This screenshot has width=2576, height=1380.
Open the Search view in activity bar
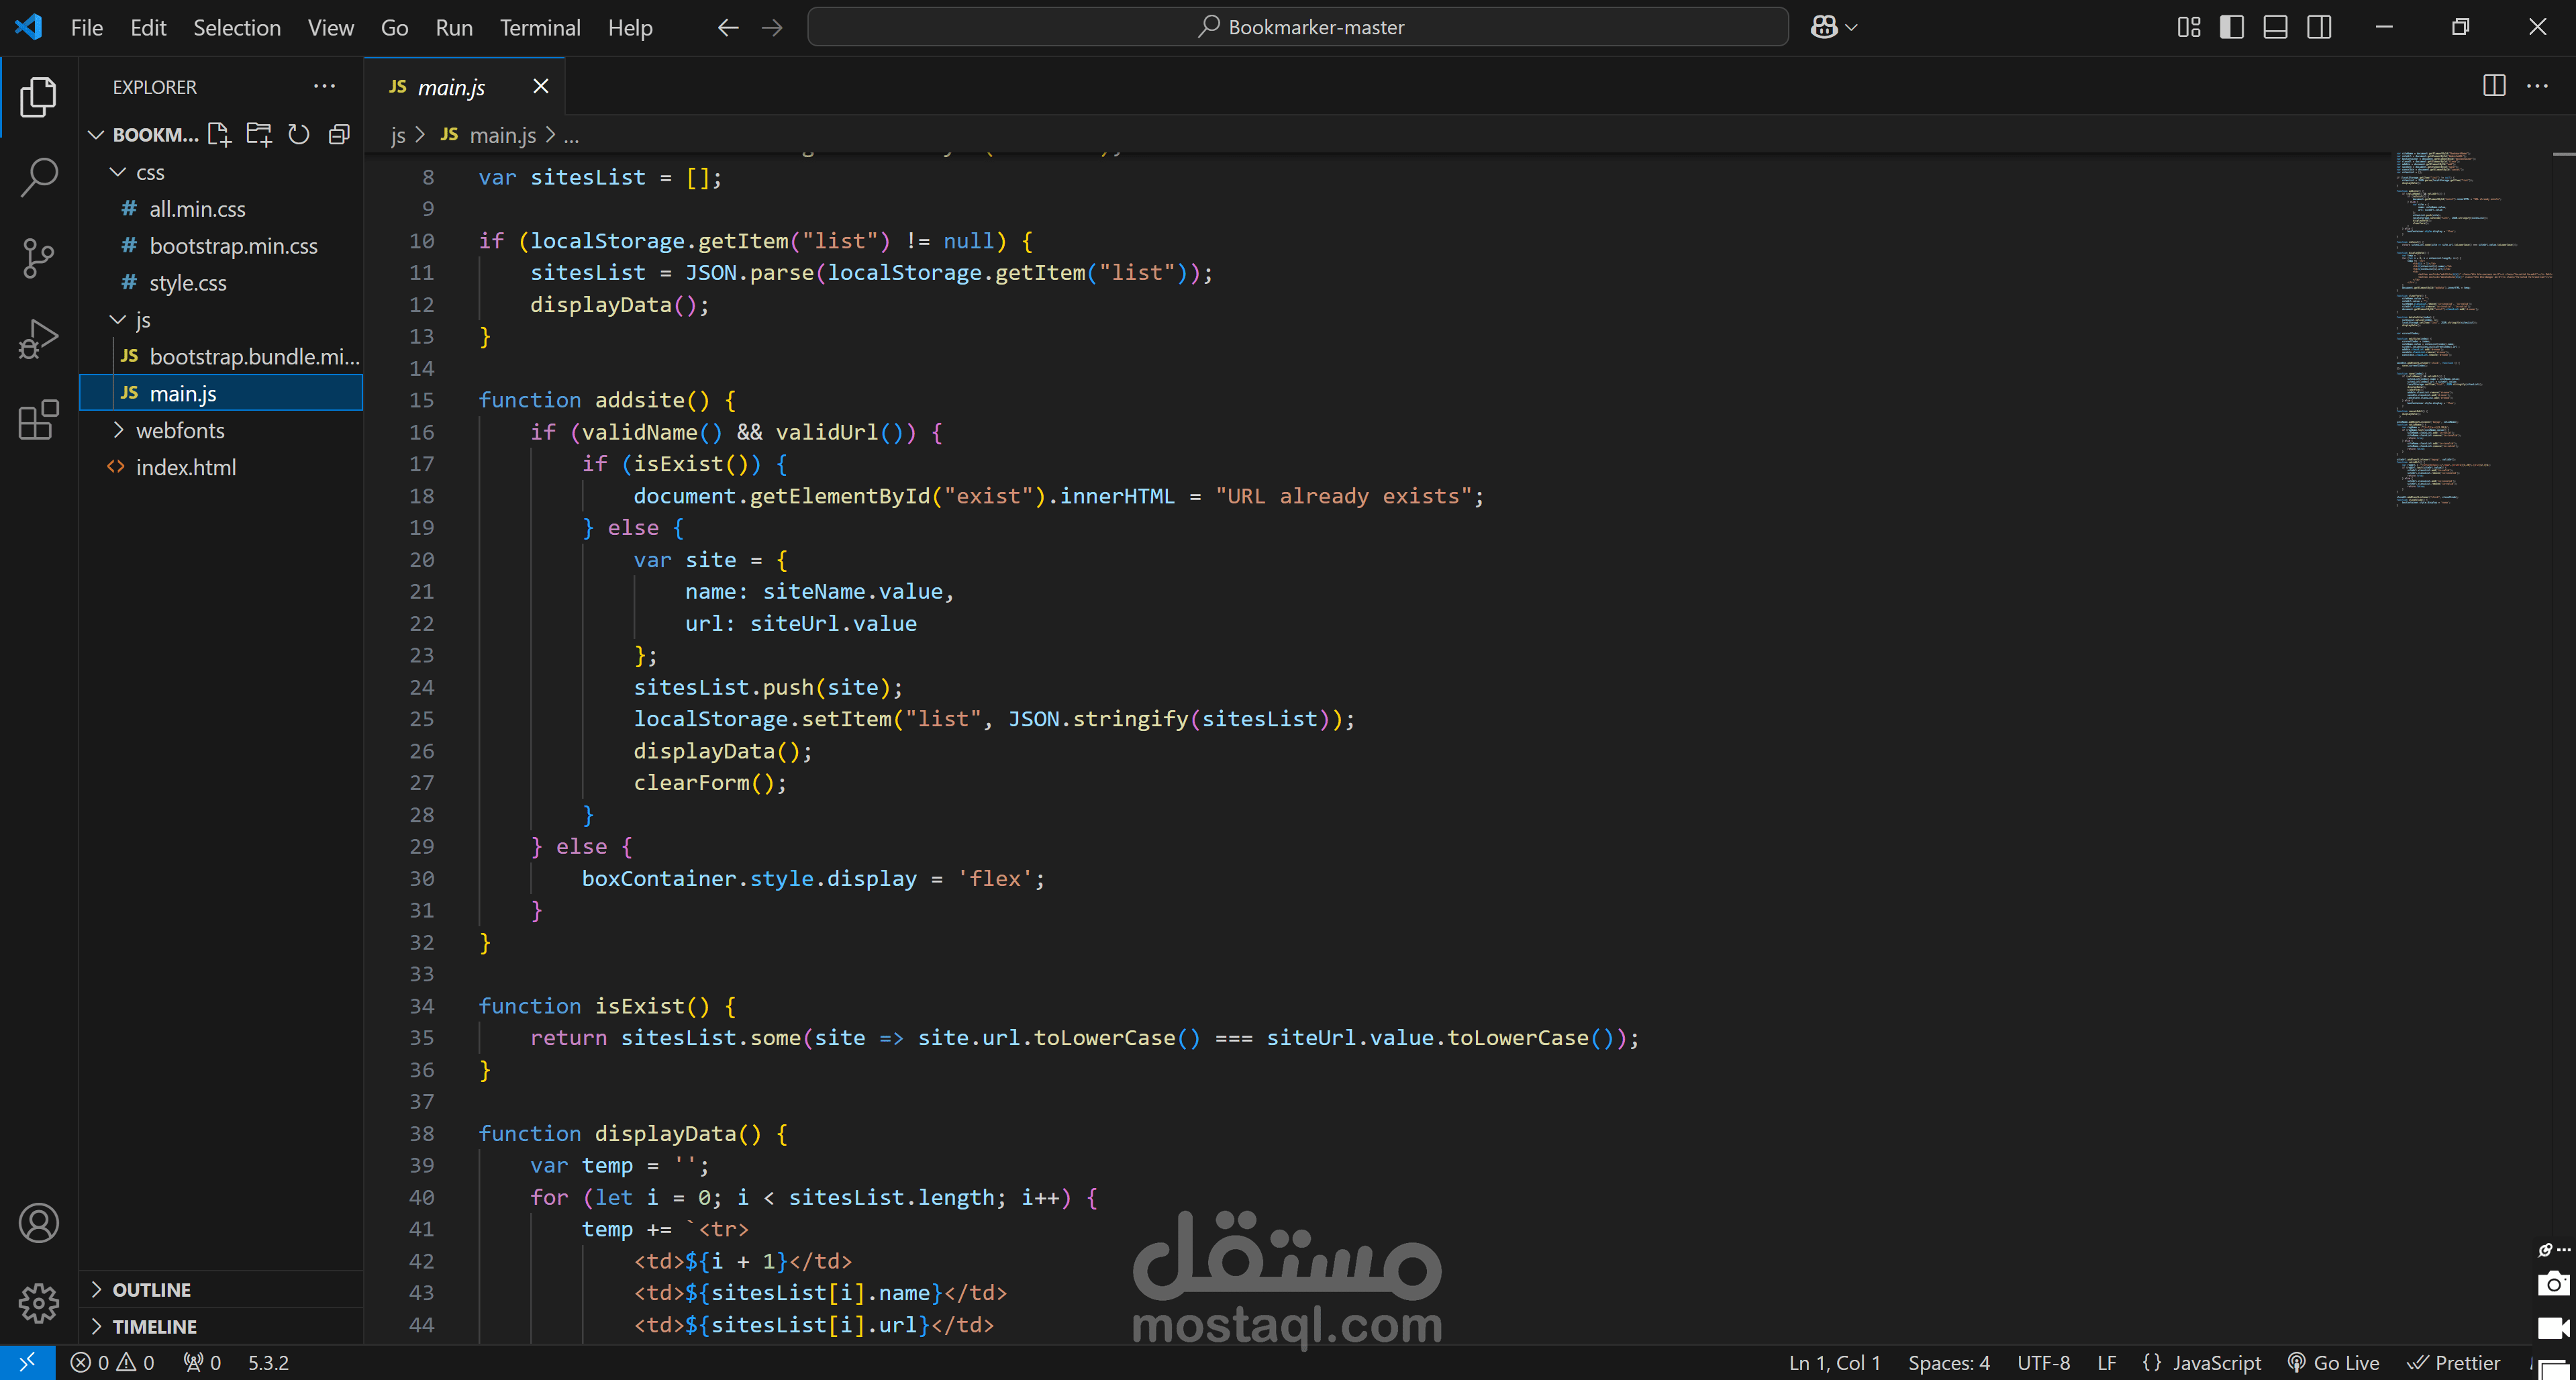click(38, 177)
